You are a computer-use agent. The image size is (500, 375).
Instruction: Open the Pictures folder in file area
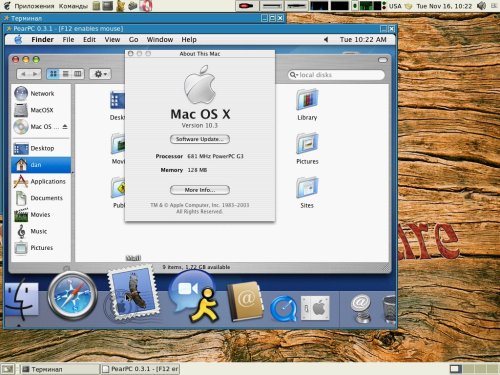pyautogui.click(x=307, y=148)
